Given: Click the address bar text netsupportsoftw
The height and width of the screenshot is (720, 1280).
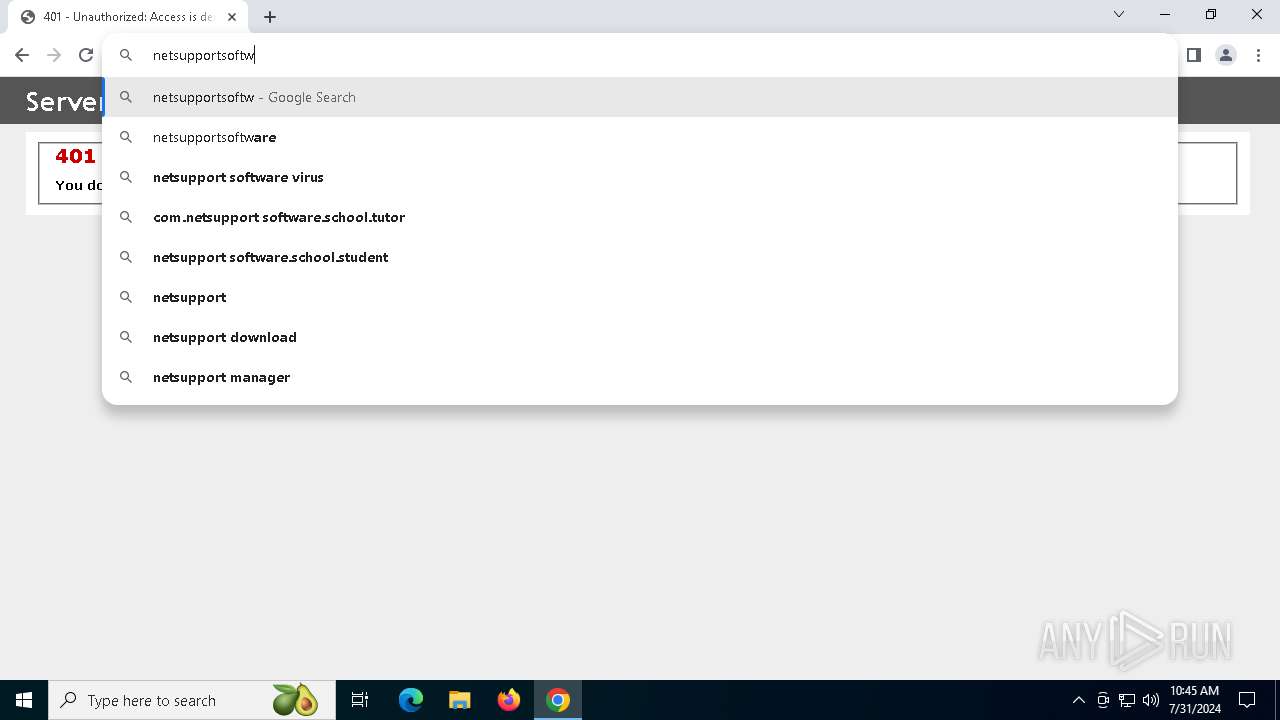Looking at the screenshot, I should point(203,55).
